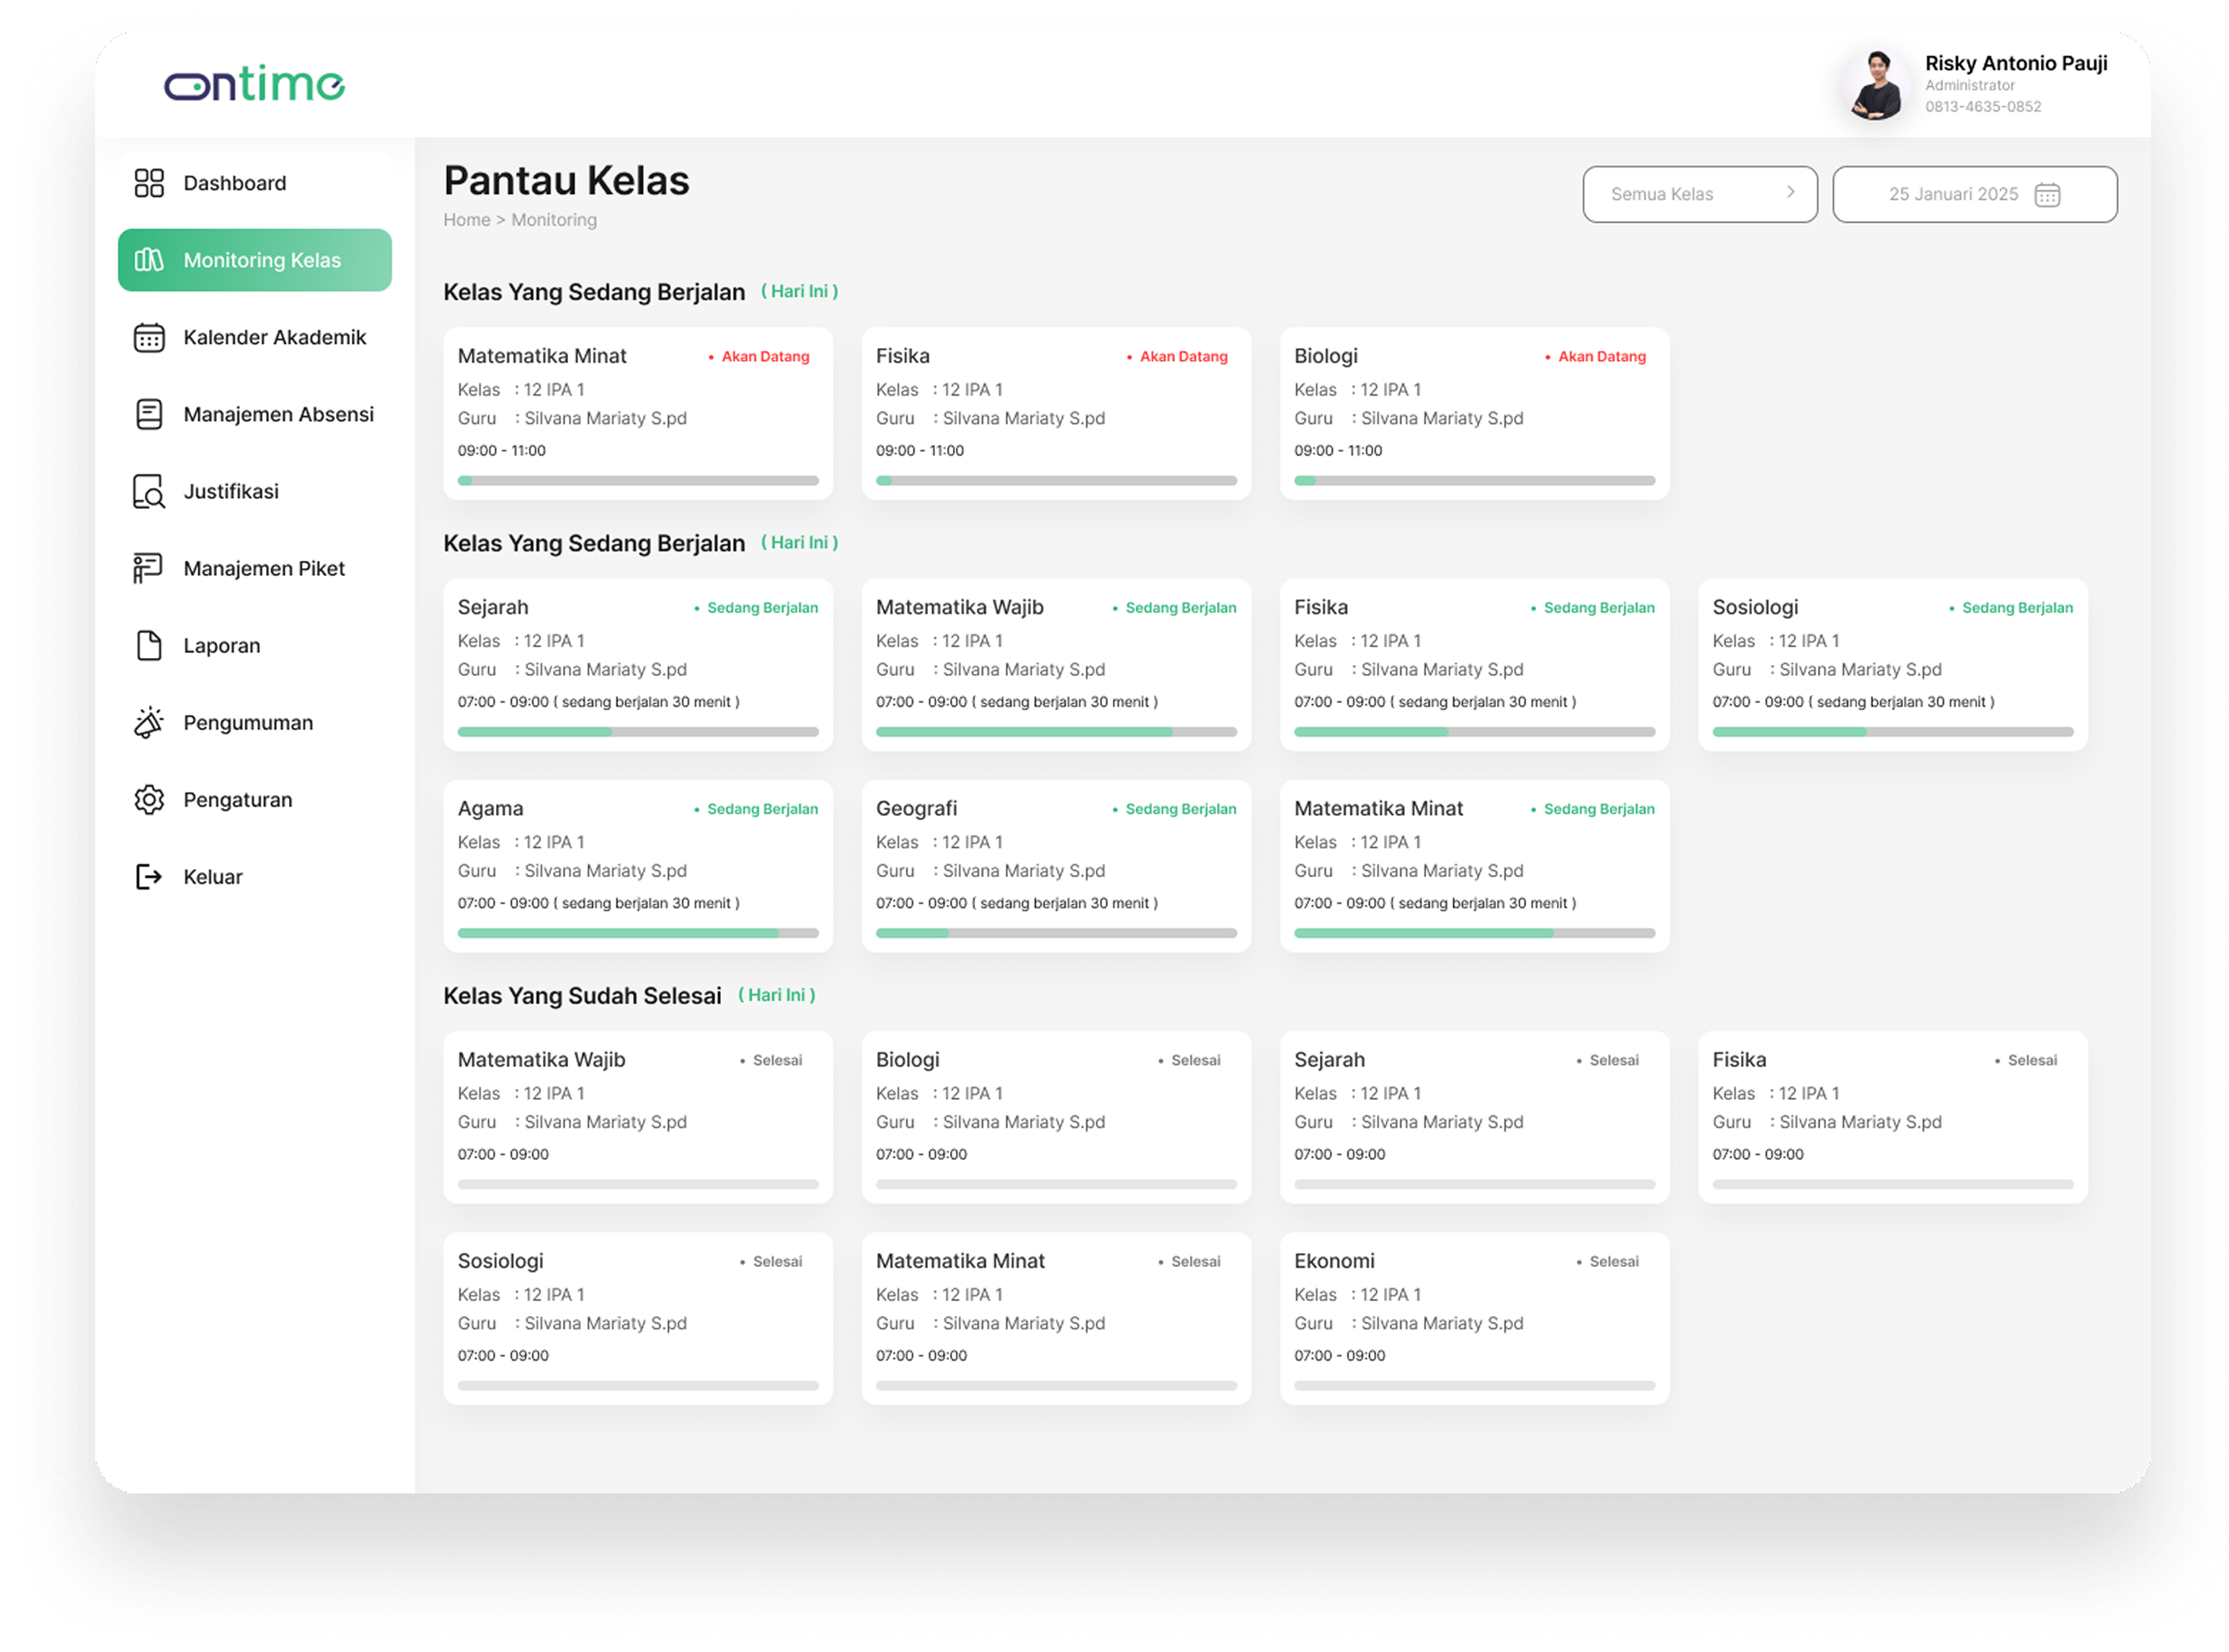The width and height of the screenshot is (2229, 1652).
Task: Click the ontime logo
Action: click(254, 83)
